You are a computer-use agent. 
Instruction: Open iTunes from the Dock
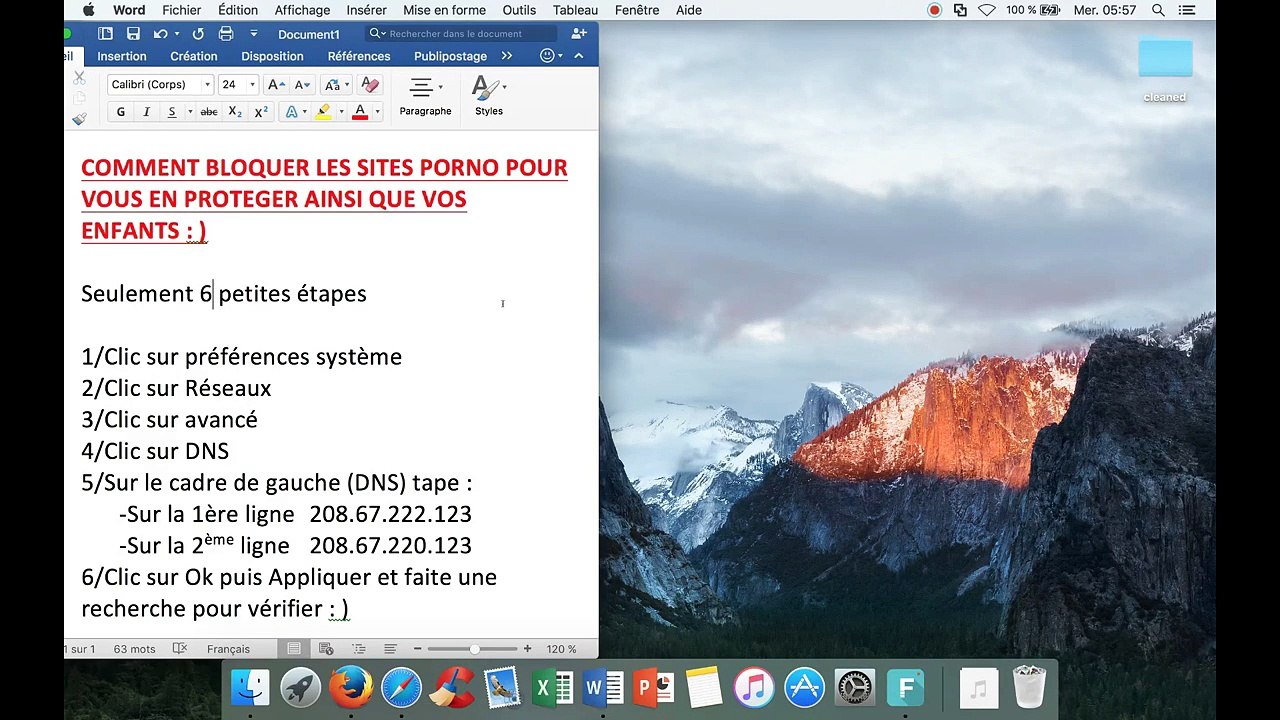tap(754, 688)
